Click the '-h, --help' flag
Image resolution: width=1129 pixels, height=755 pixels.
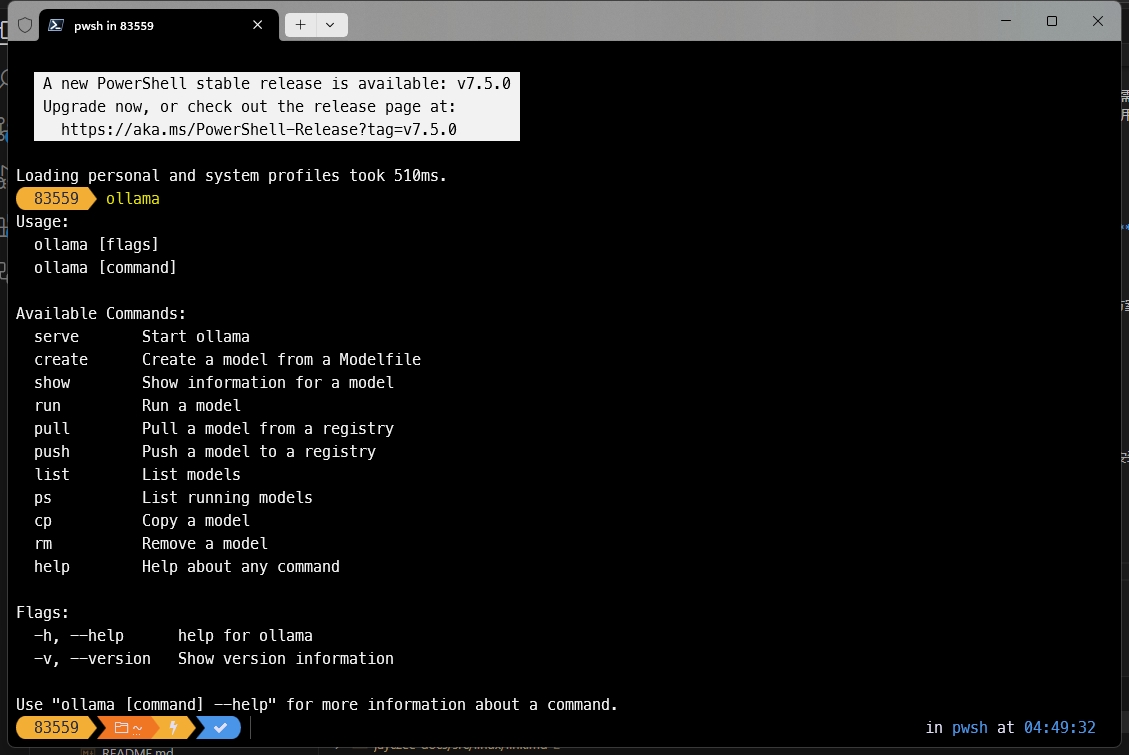tap(78, 636)
